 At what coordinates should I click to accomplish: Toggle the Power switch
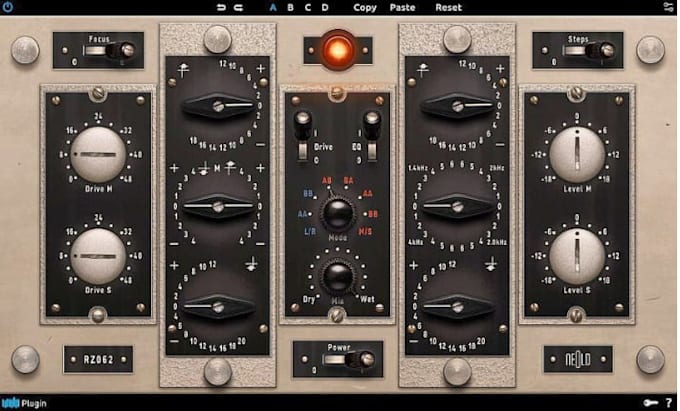tap(350, 359)
